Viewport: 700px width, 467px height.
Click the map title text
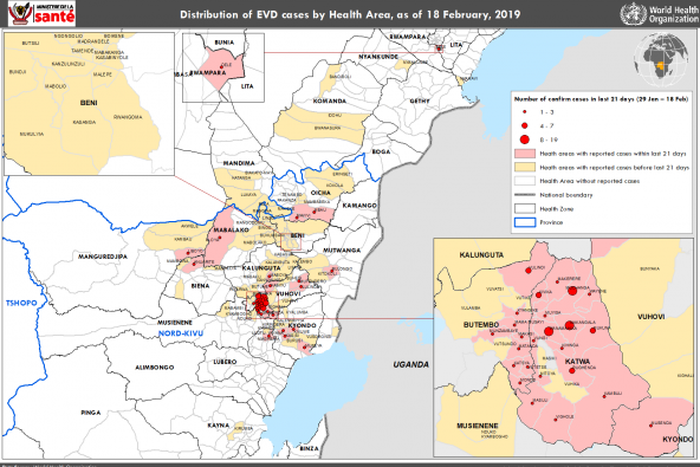tap(349, 15)
